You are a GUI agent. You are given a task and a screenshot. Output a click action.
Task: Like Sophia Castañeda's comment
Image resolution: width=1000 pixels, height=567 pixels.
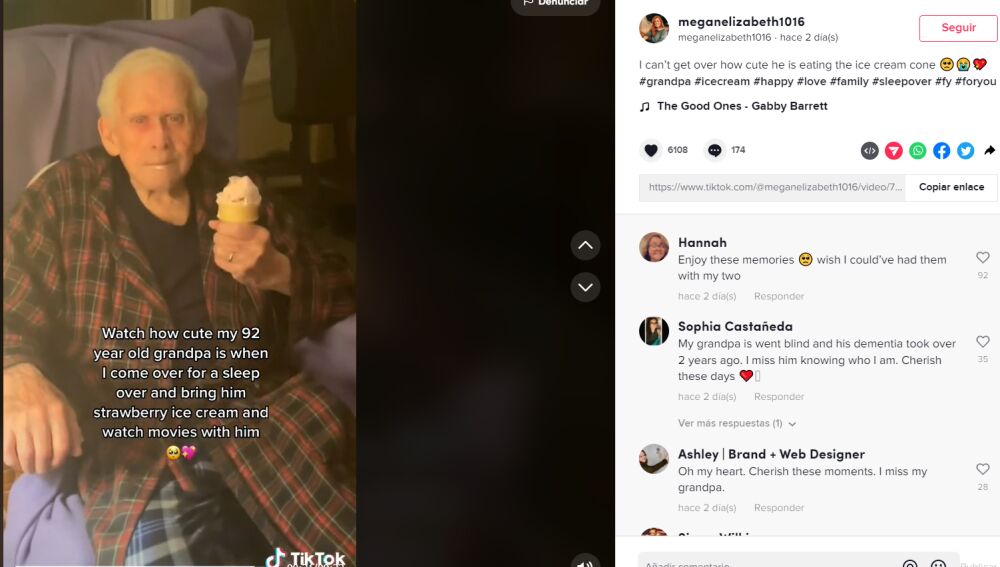[983, 341]
